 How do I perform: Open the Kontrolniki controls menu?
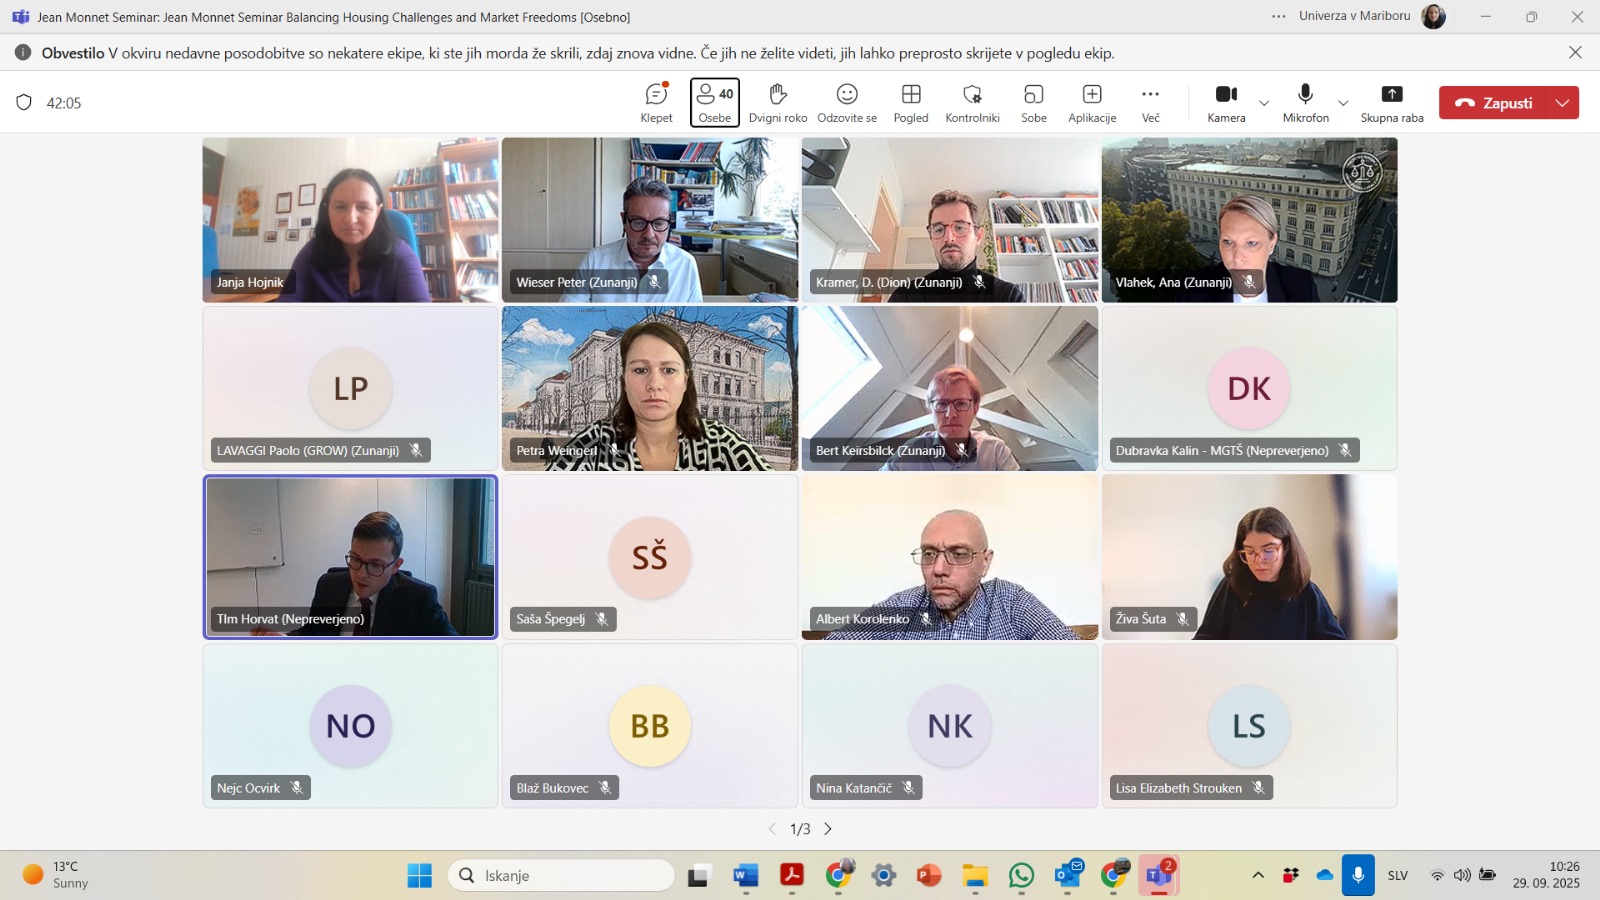point(972,103)
